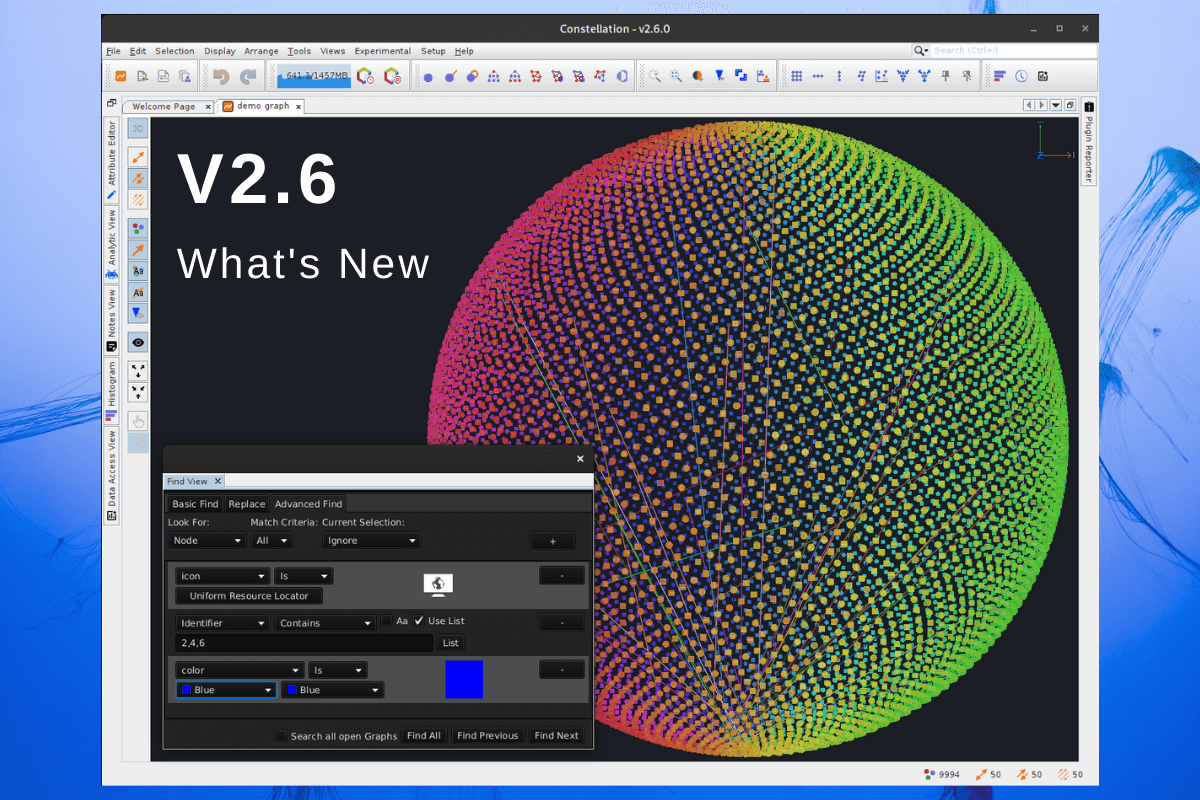Image resolution: width=1200 pixels, height=800 pixels.
Task: Click the hand tool in left sidebar
Action: (138, 421)
